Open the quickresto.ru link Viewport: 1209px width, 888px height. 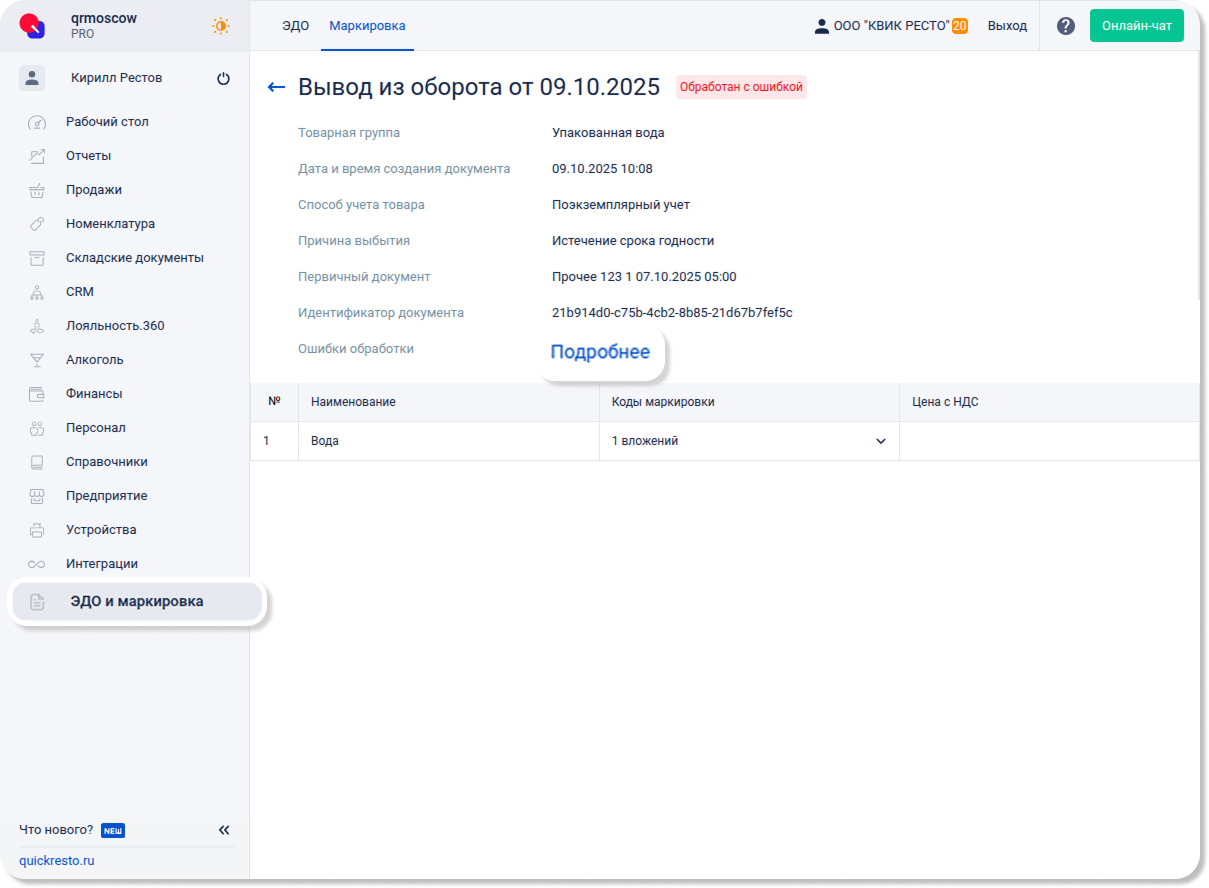[57, 860]
